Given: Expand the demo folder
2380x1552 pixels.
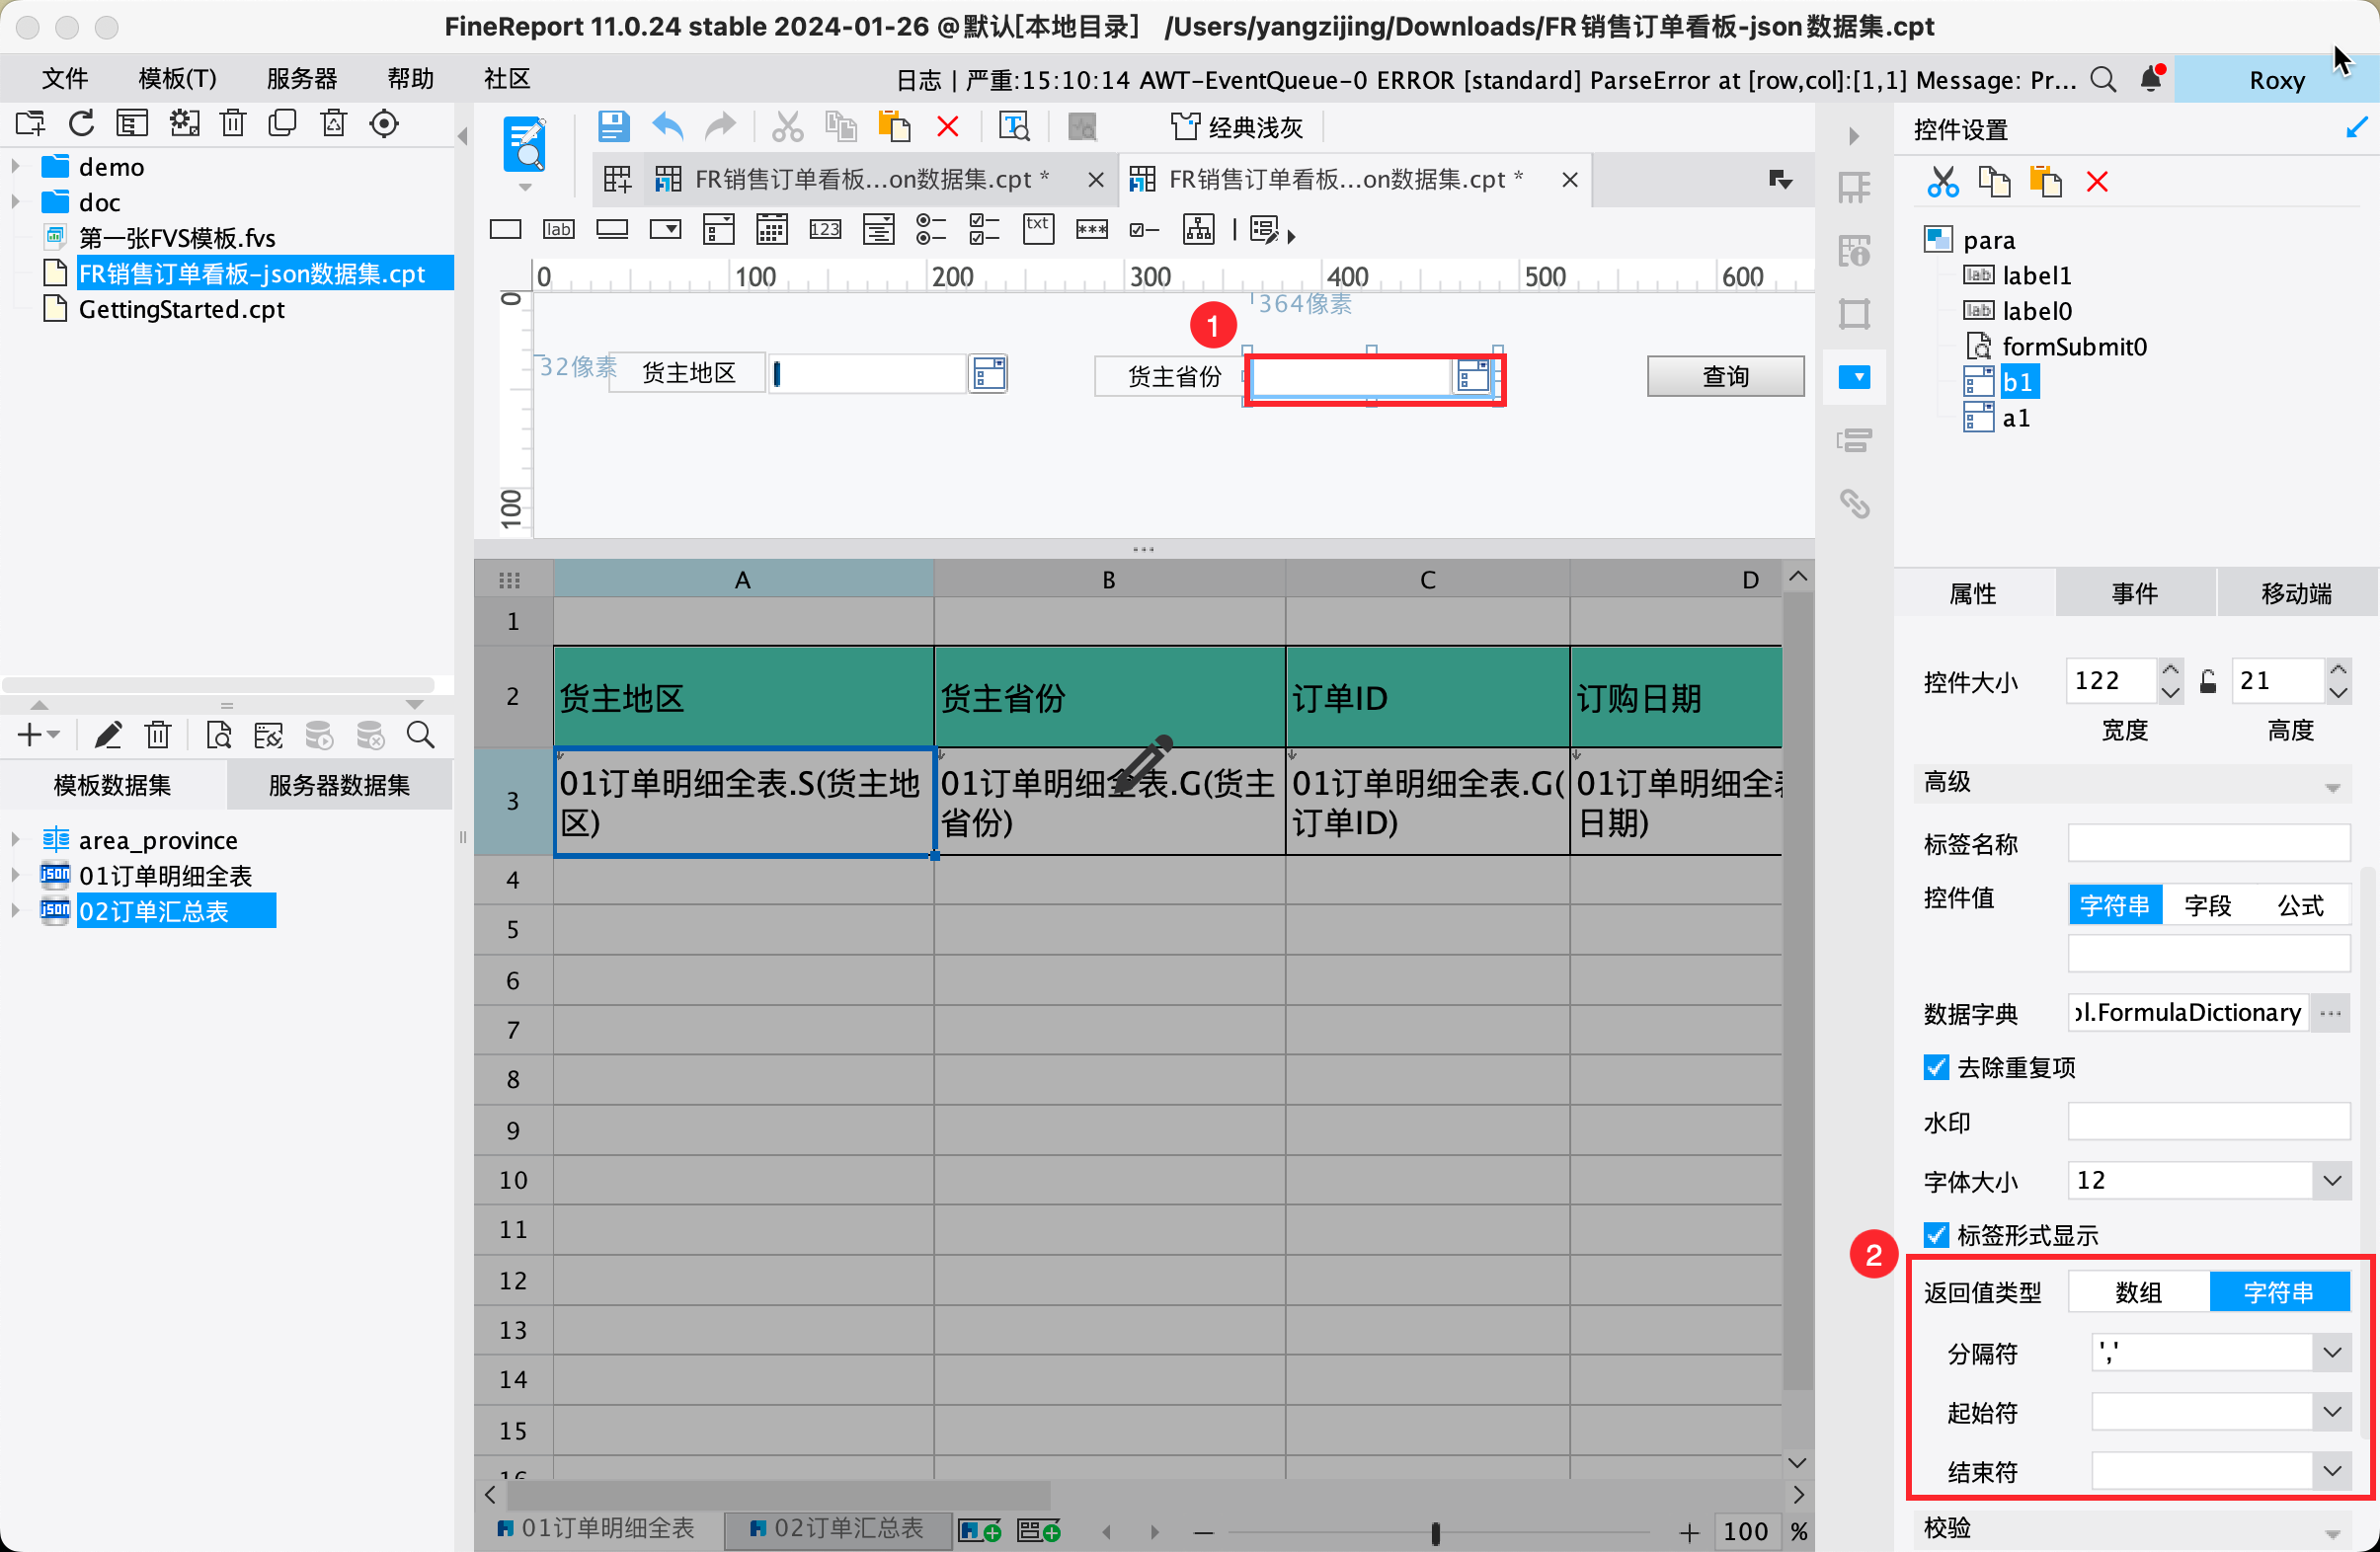Looking at the screenshot, I should pos(16,167).
